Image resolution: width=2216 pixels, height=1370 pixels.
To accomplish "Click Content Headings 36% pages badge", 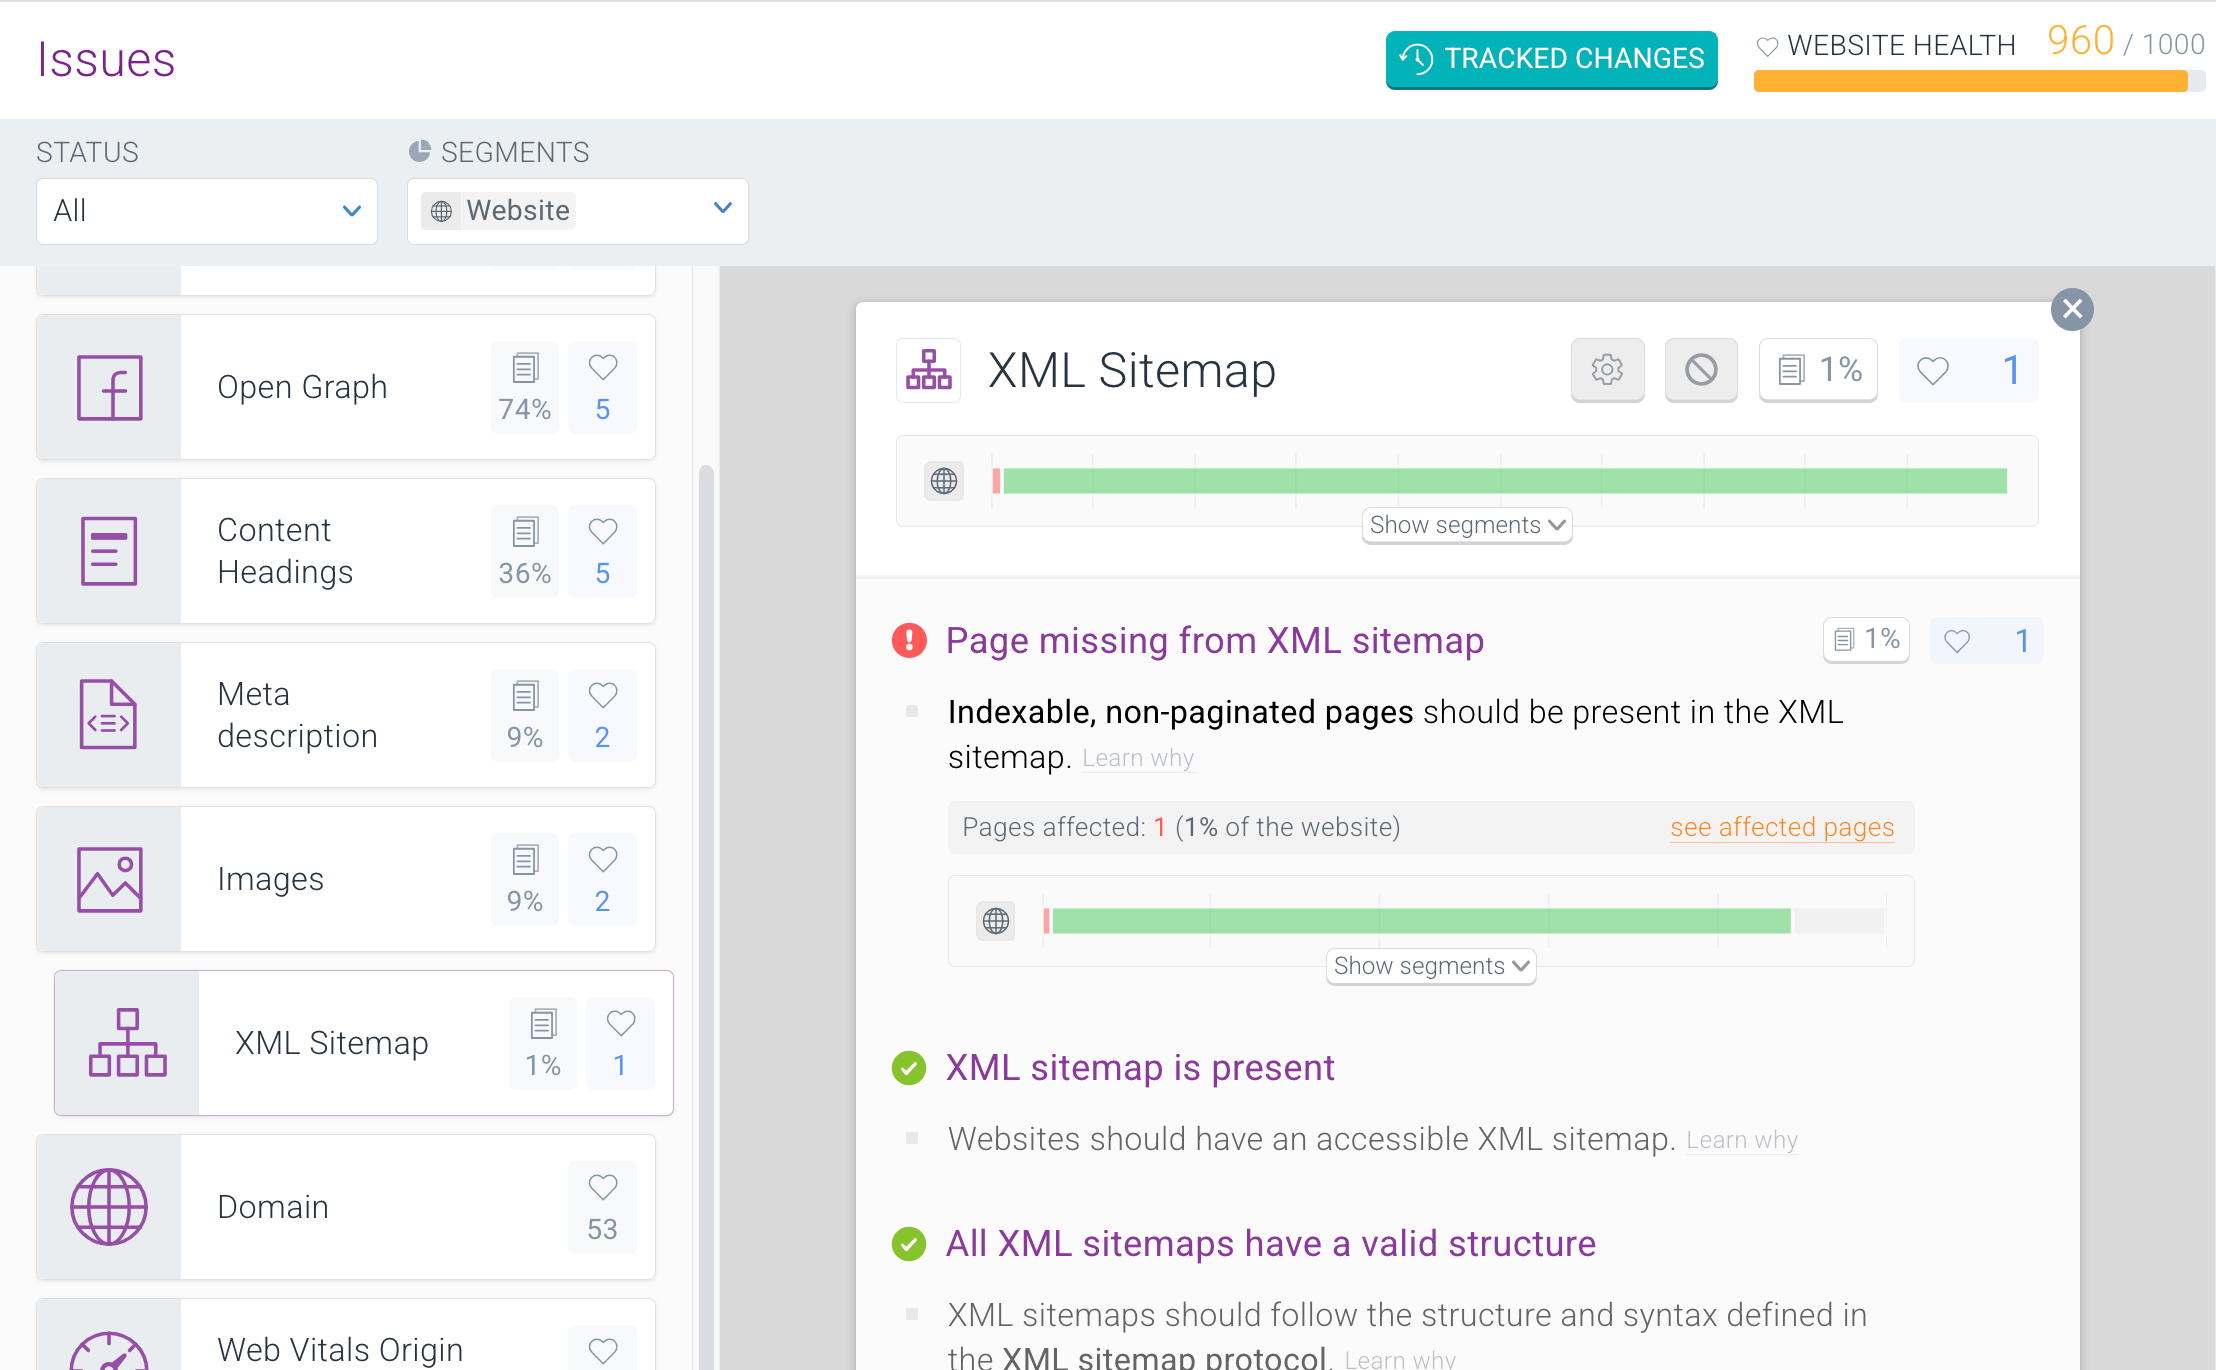I will (x=525, y=552).
